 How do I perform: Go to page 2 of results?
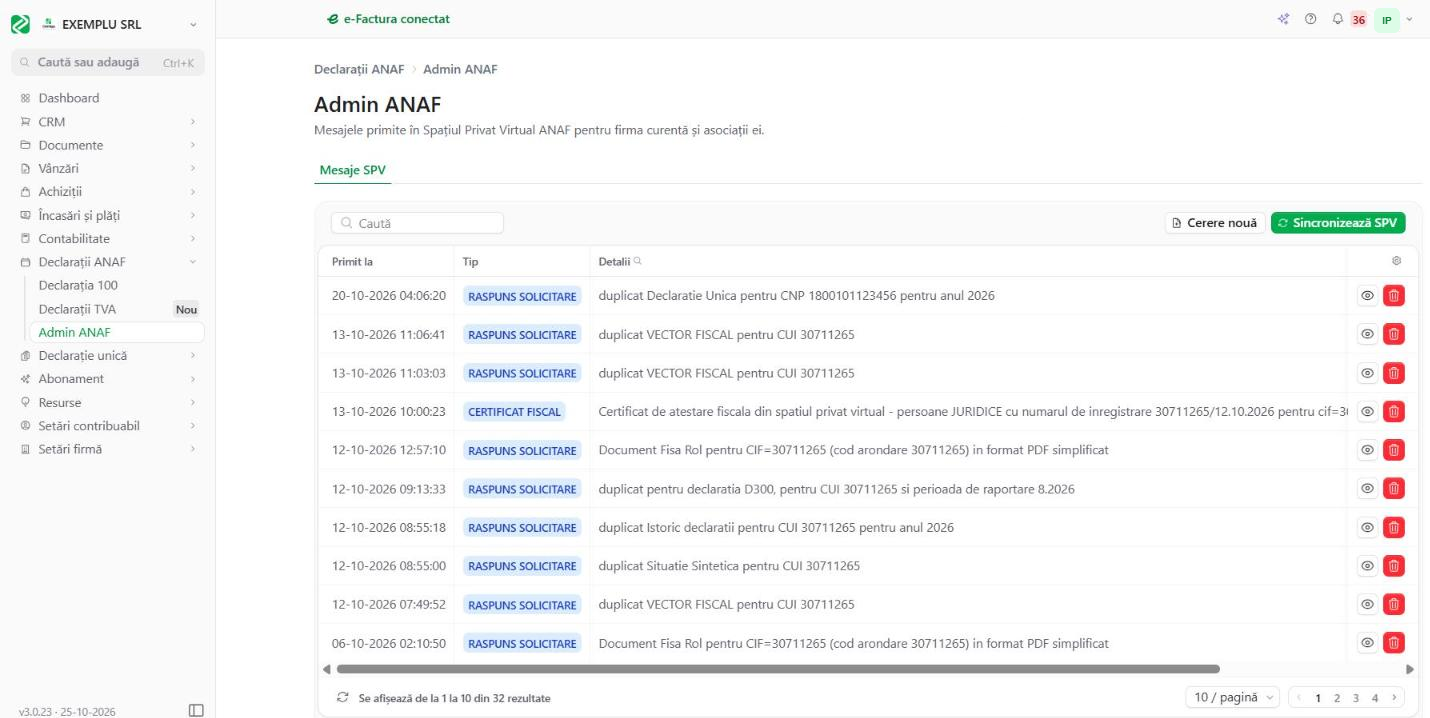pyautogui.click(x=1337, y=697)
